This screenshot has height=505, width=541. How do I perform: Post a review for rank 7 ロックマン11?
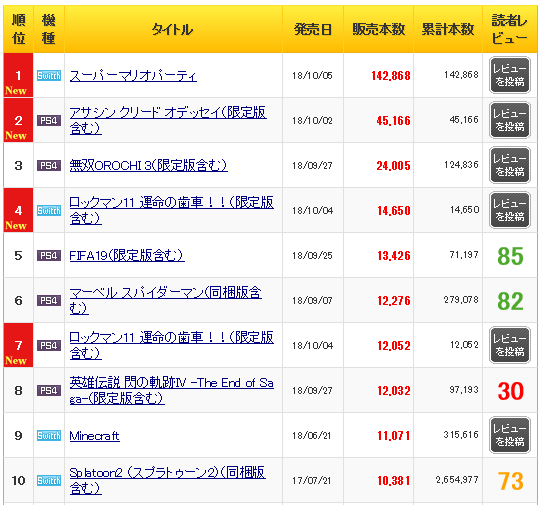coord(510,345)
